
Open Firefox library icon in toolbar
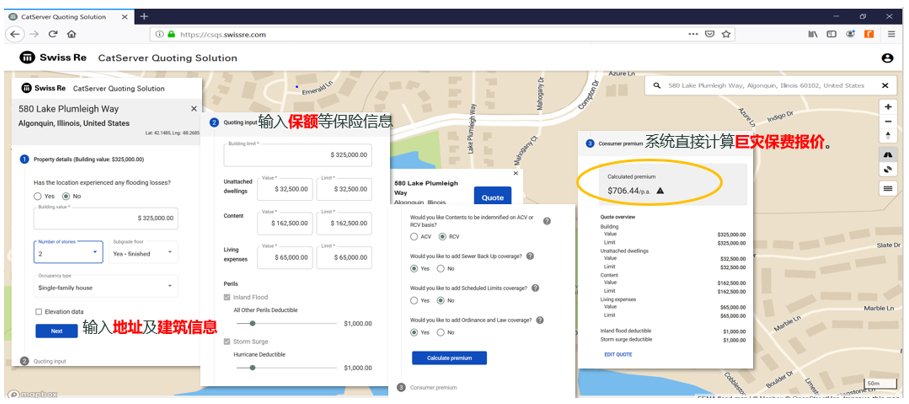tap(813, 34)
